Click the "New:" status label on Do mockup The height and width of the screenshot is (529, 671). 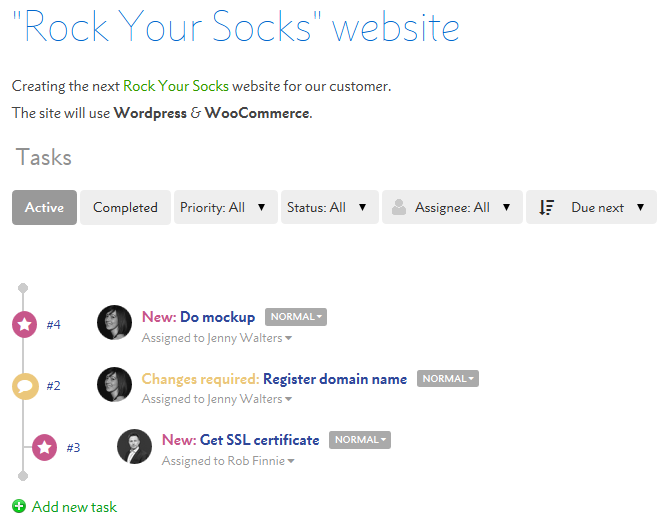tap(159, 317)
